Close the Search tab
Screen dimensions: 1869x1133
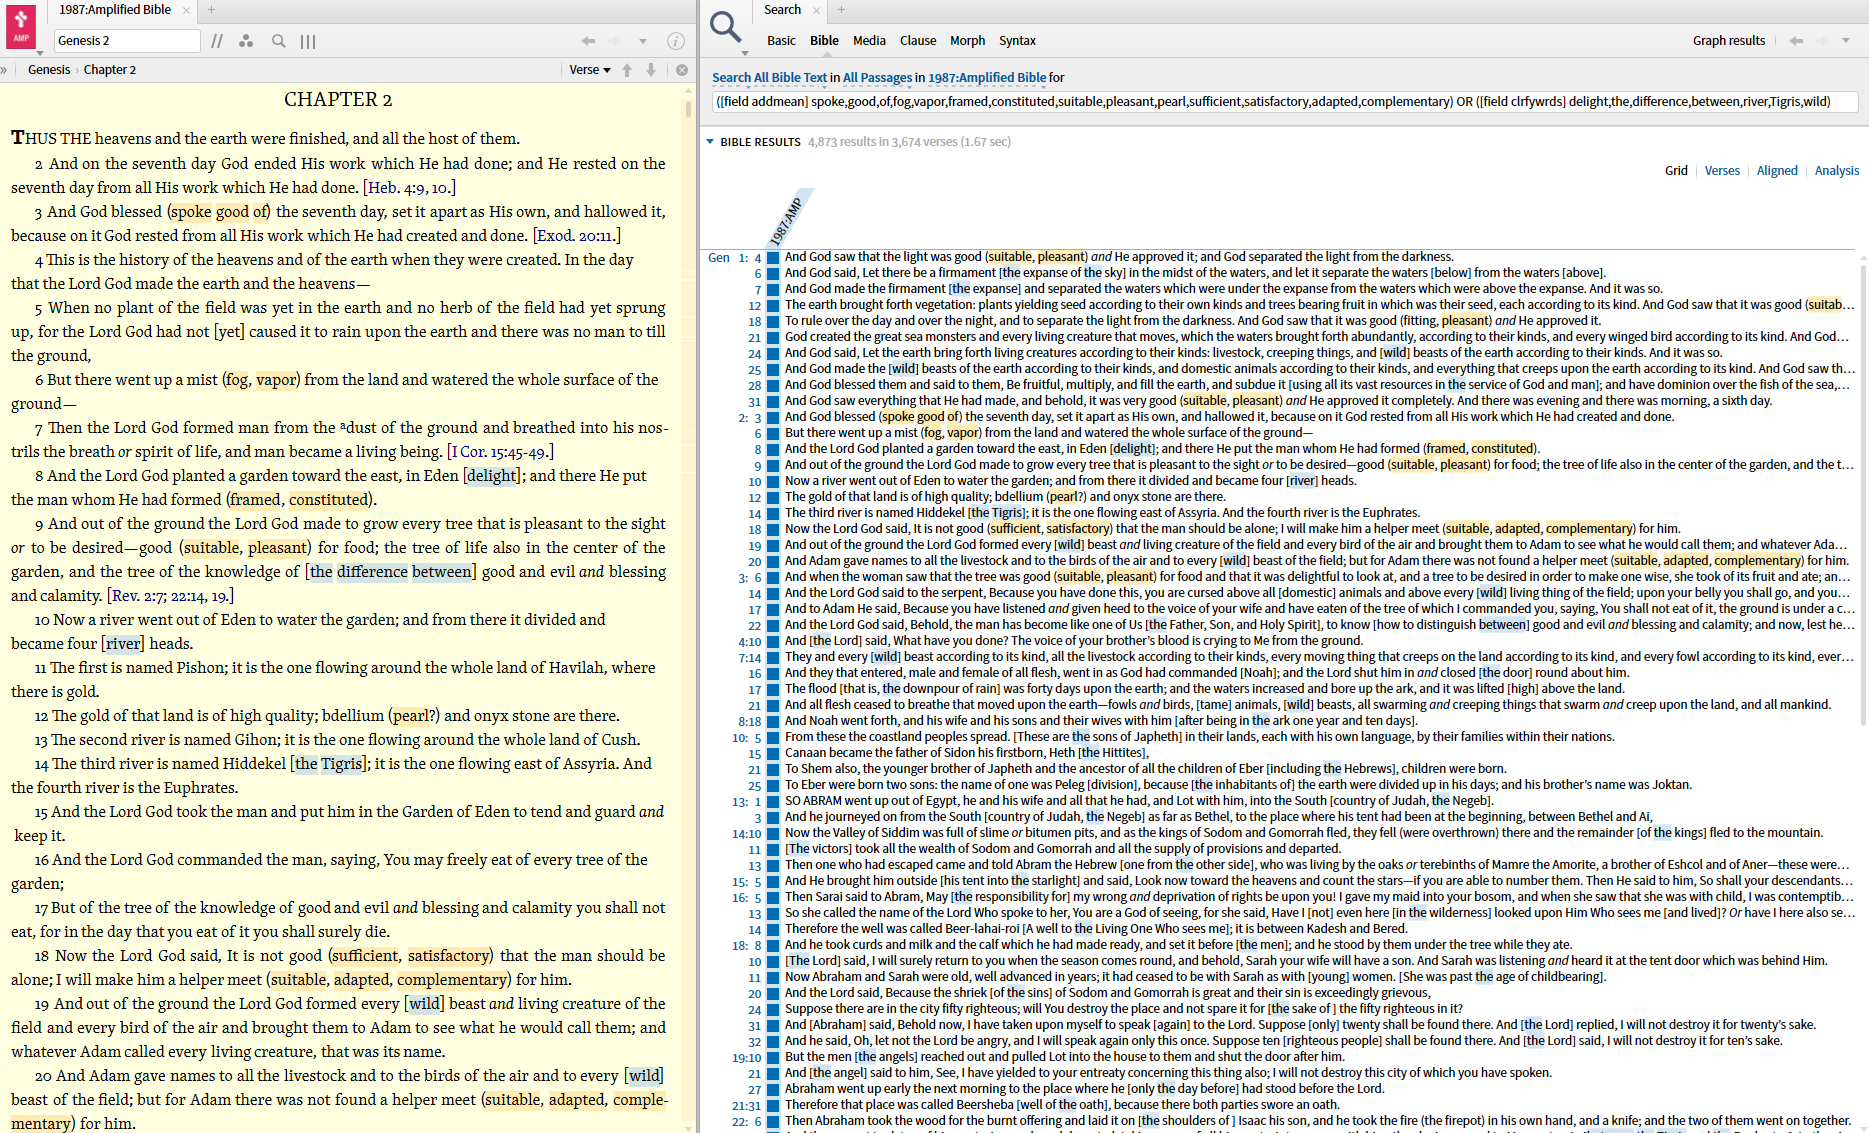pos(816,10)
